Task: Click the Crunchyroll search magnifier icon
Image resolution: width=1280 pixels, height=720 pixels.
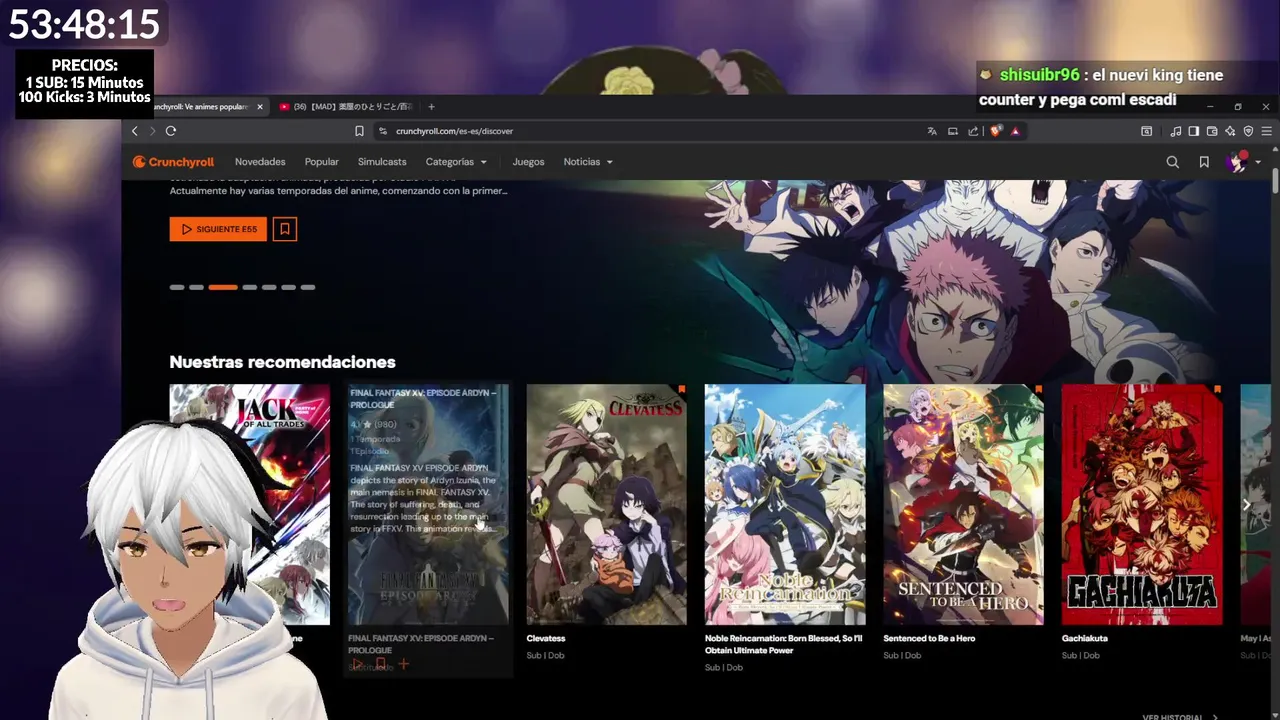Action: (1173, 162)
